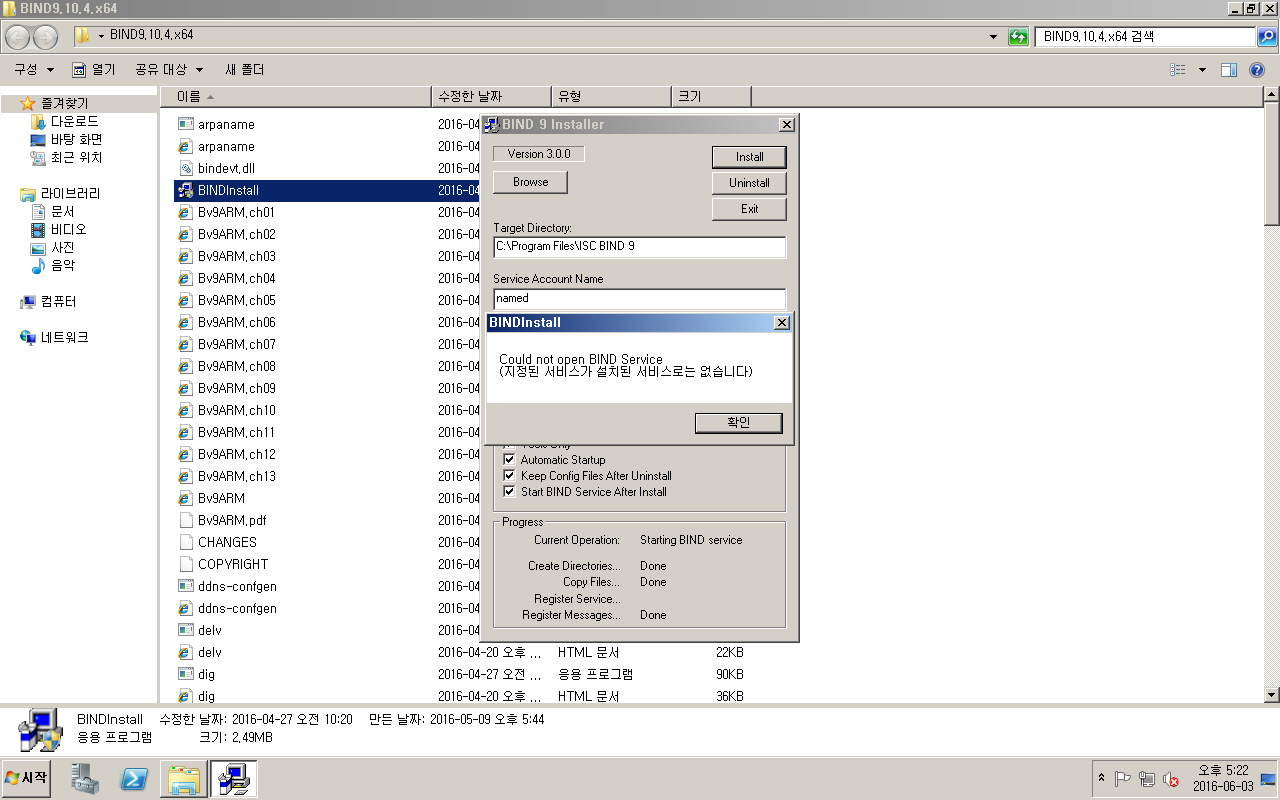Select the Bv9ARM.ch07 file
1280x800 pixels.
click(236, 344)
